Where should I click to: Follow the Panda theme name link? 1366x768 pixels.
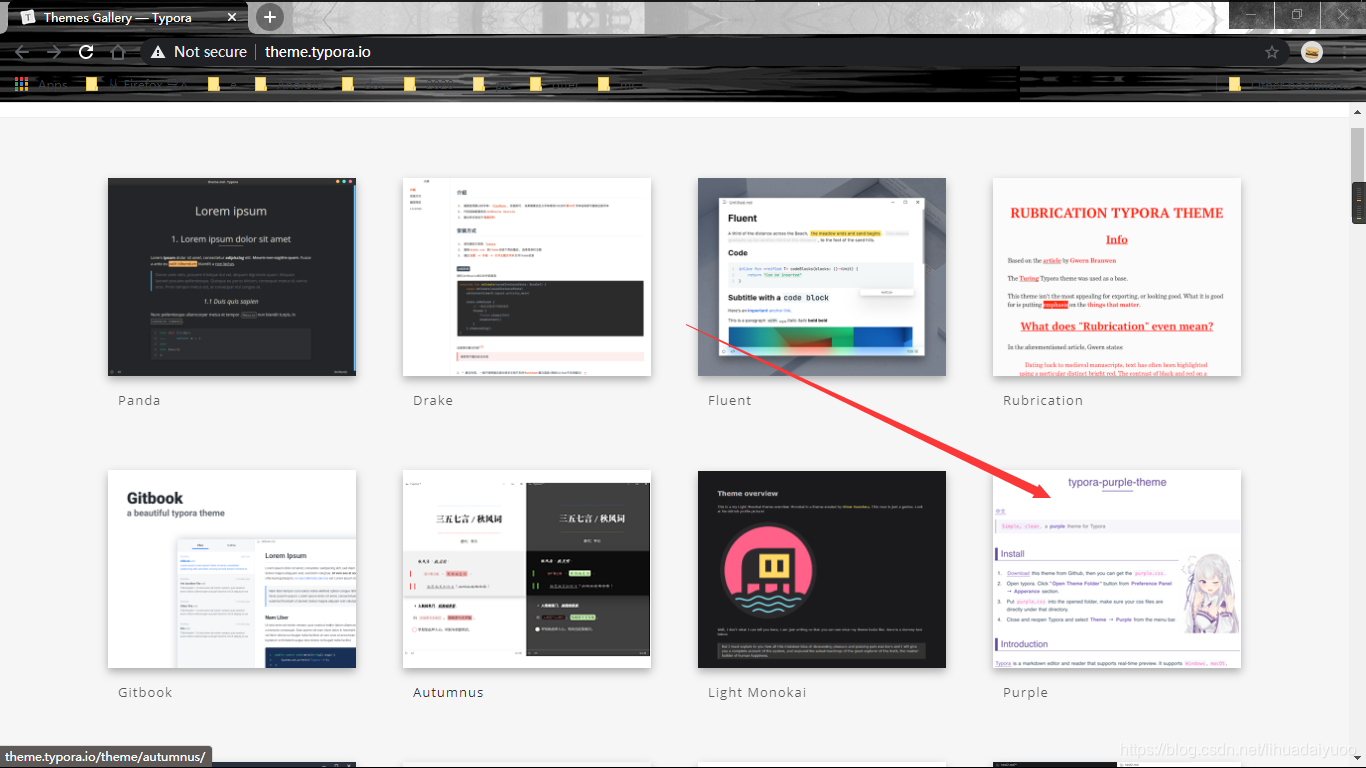tap(139, 400)
